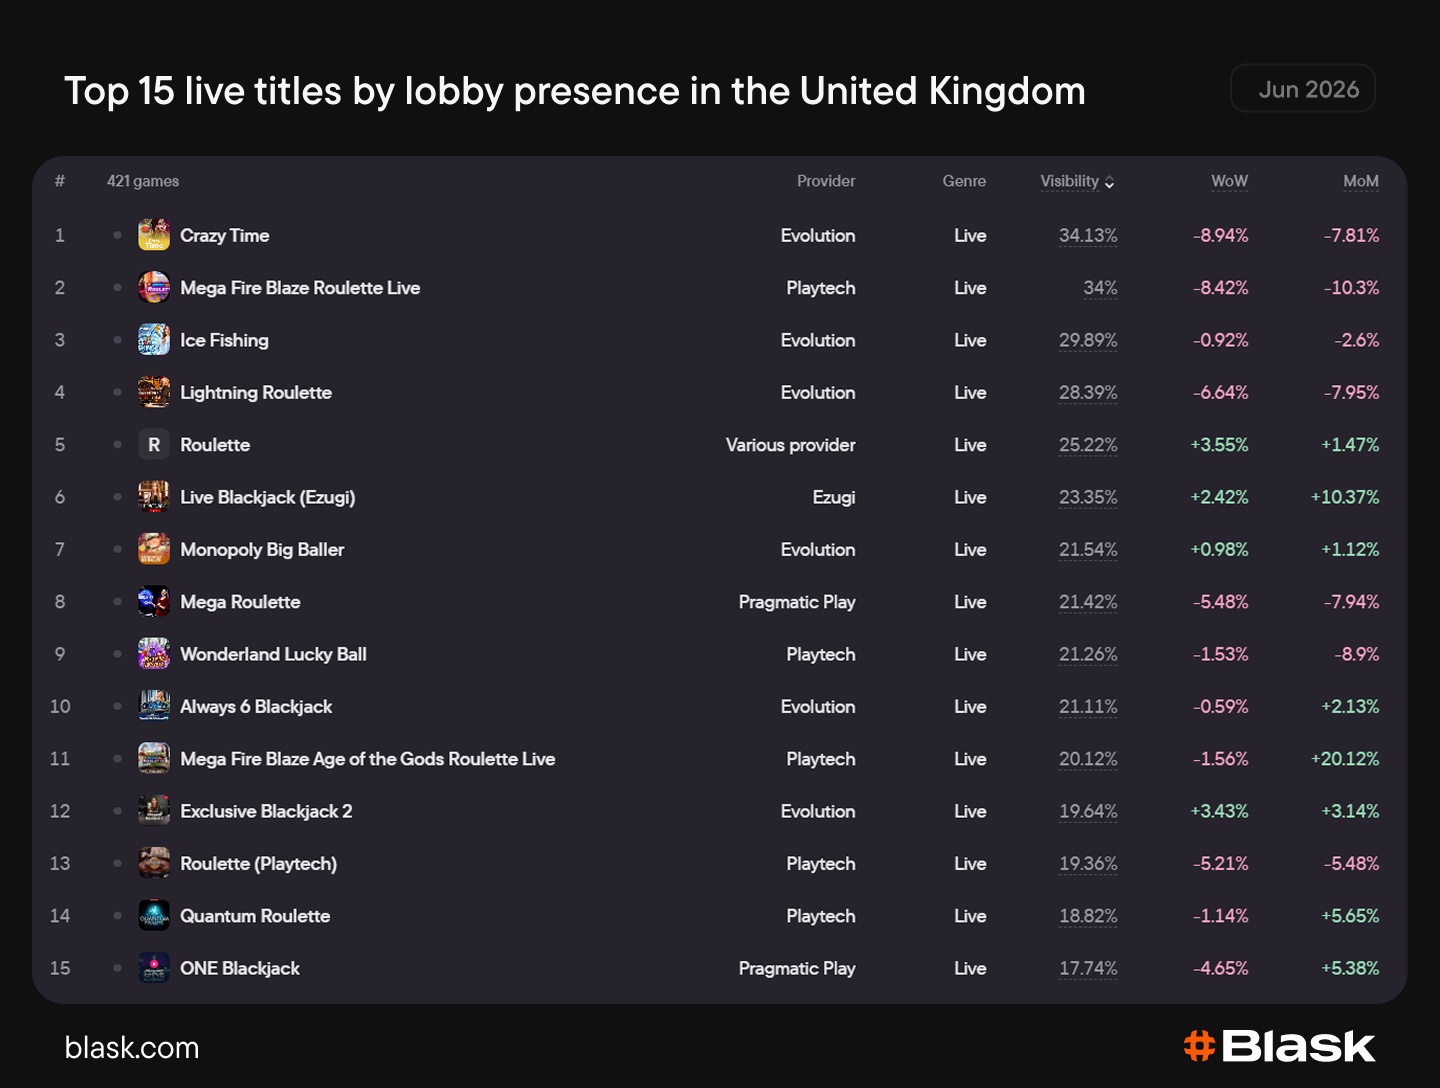Sort the table by Visibility column
Image resolution: width=1440 pixels, height=1088 pixels.
1077,181
